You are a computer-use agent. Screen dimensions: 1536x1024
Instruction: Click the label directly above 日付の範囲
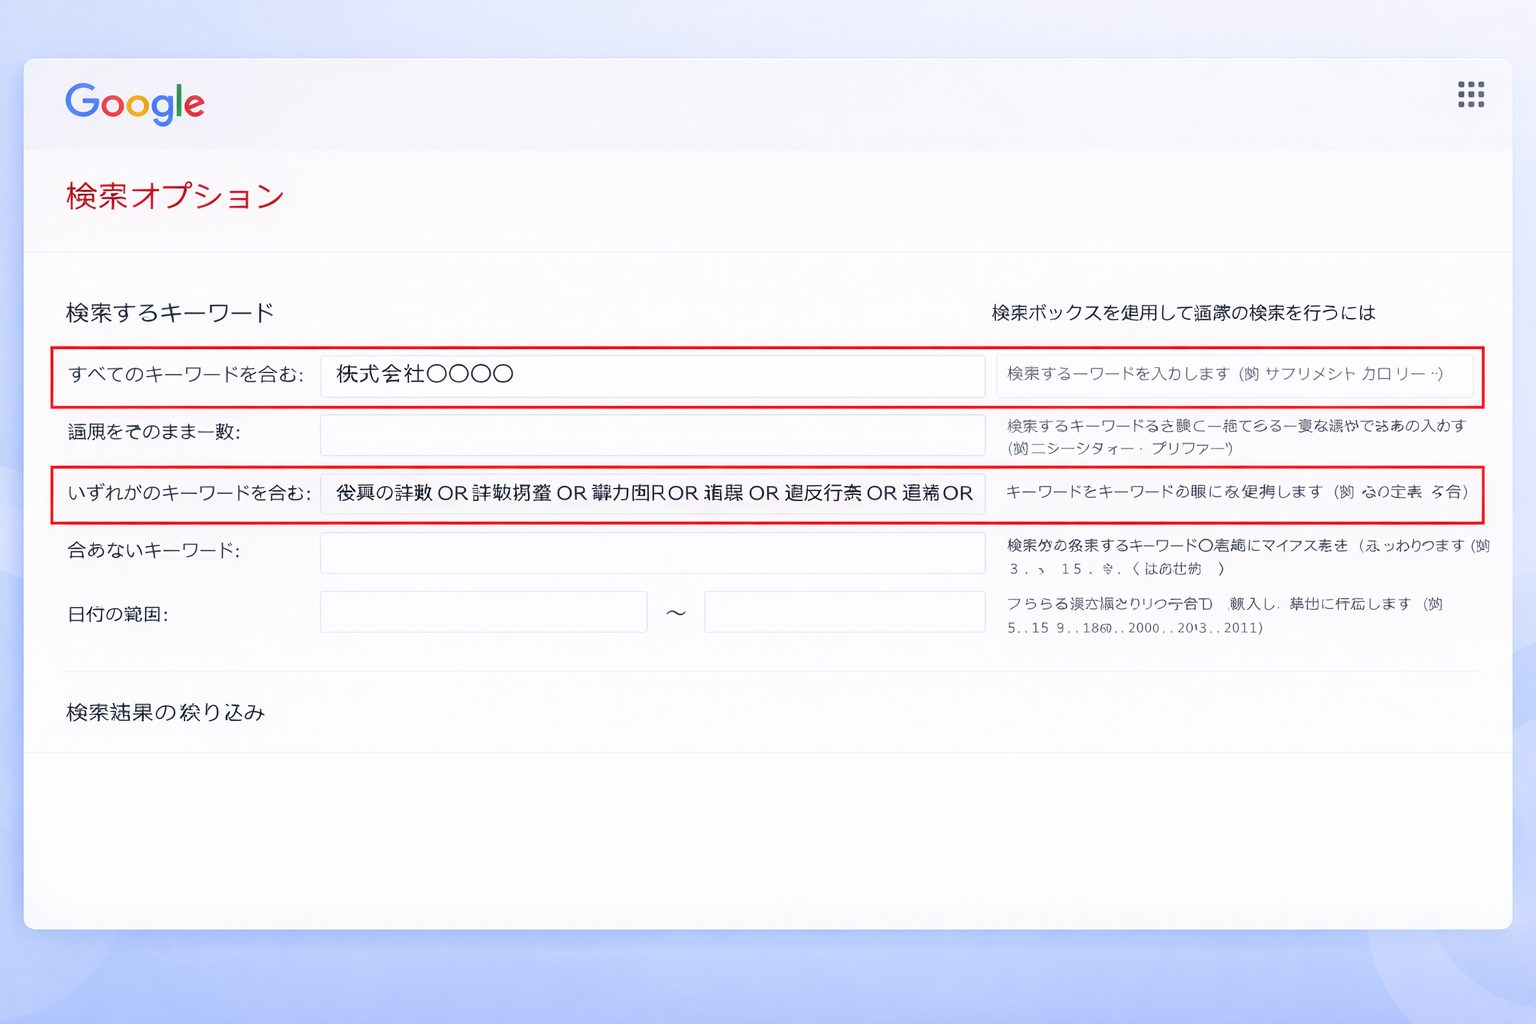pos(153,551)
